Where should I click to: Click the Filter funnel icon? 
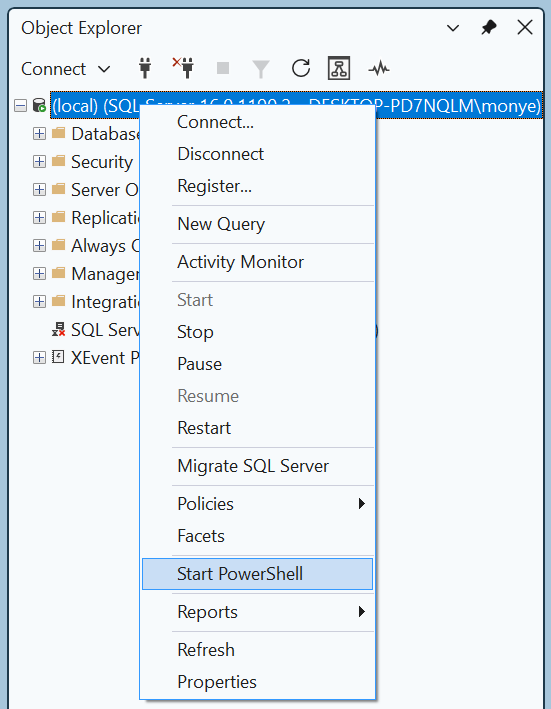[x=261, y=69]
